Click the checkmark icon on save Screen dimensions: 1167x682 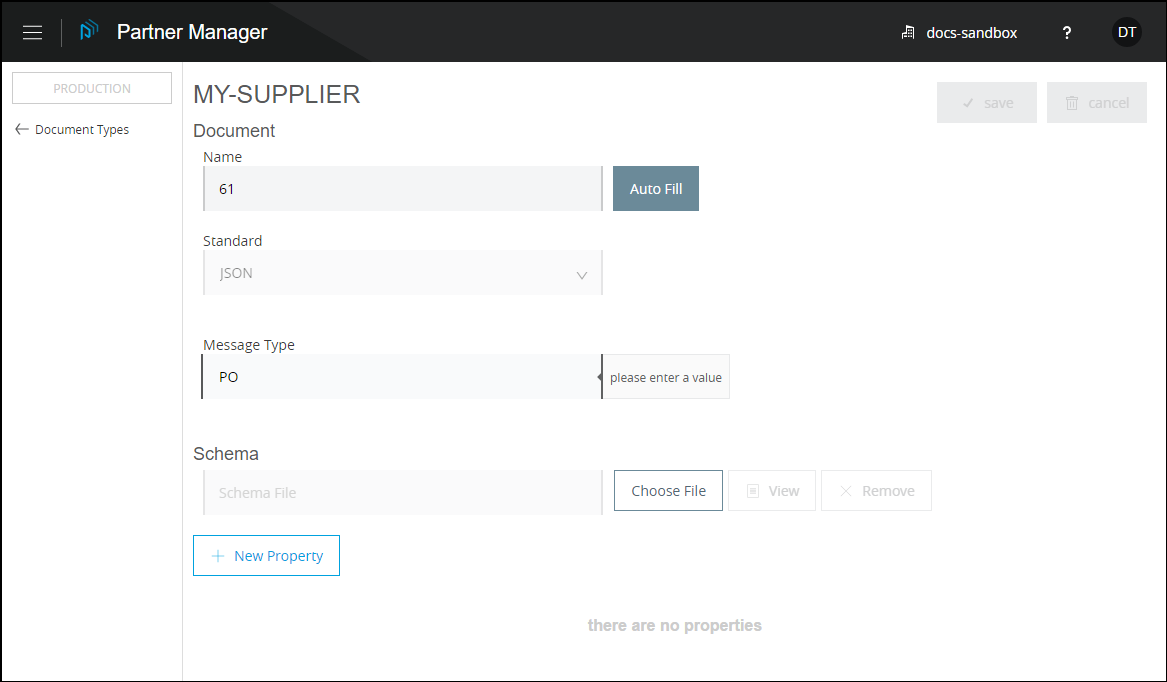tap(967, 103)
